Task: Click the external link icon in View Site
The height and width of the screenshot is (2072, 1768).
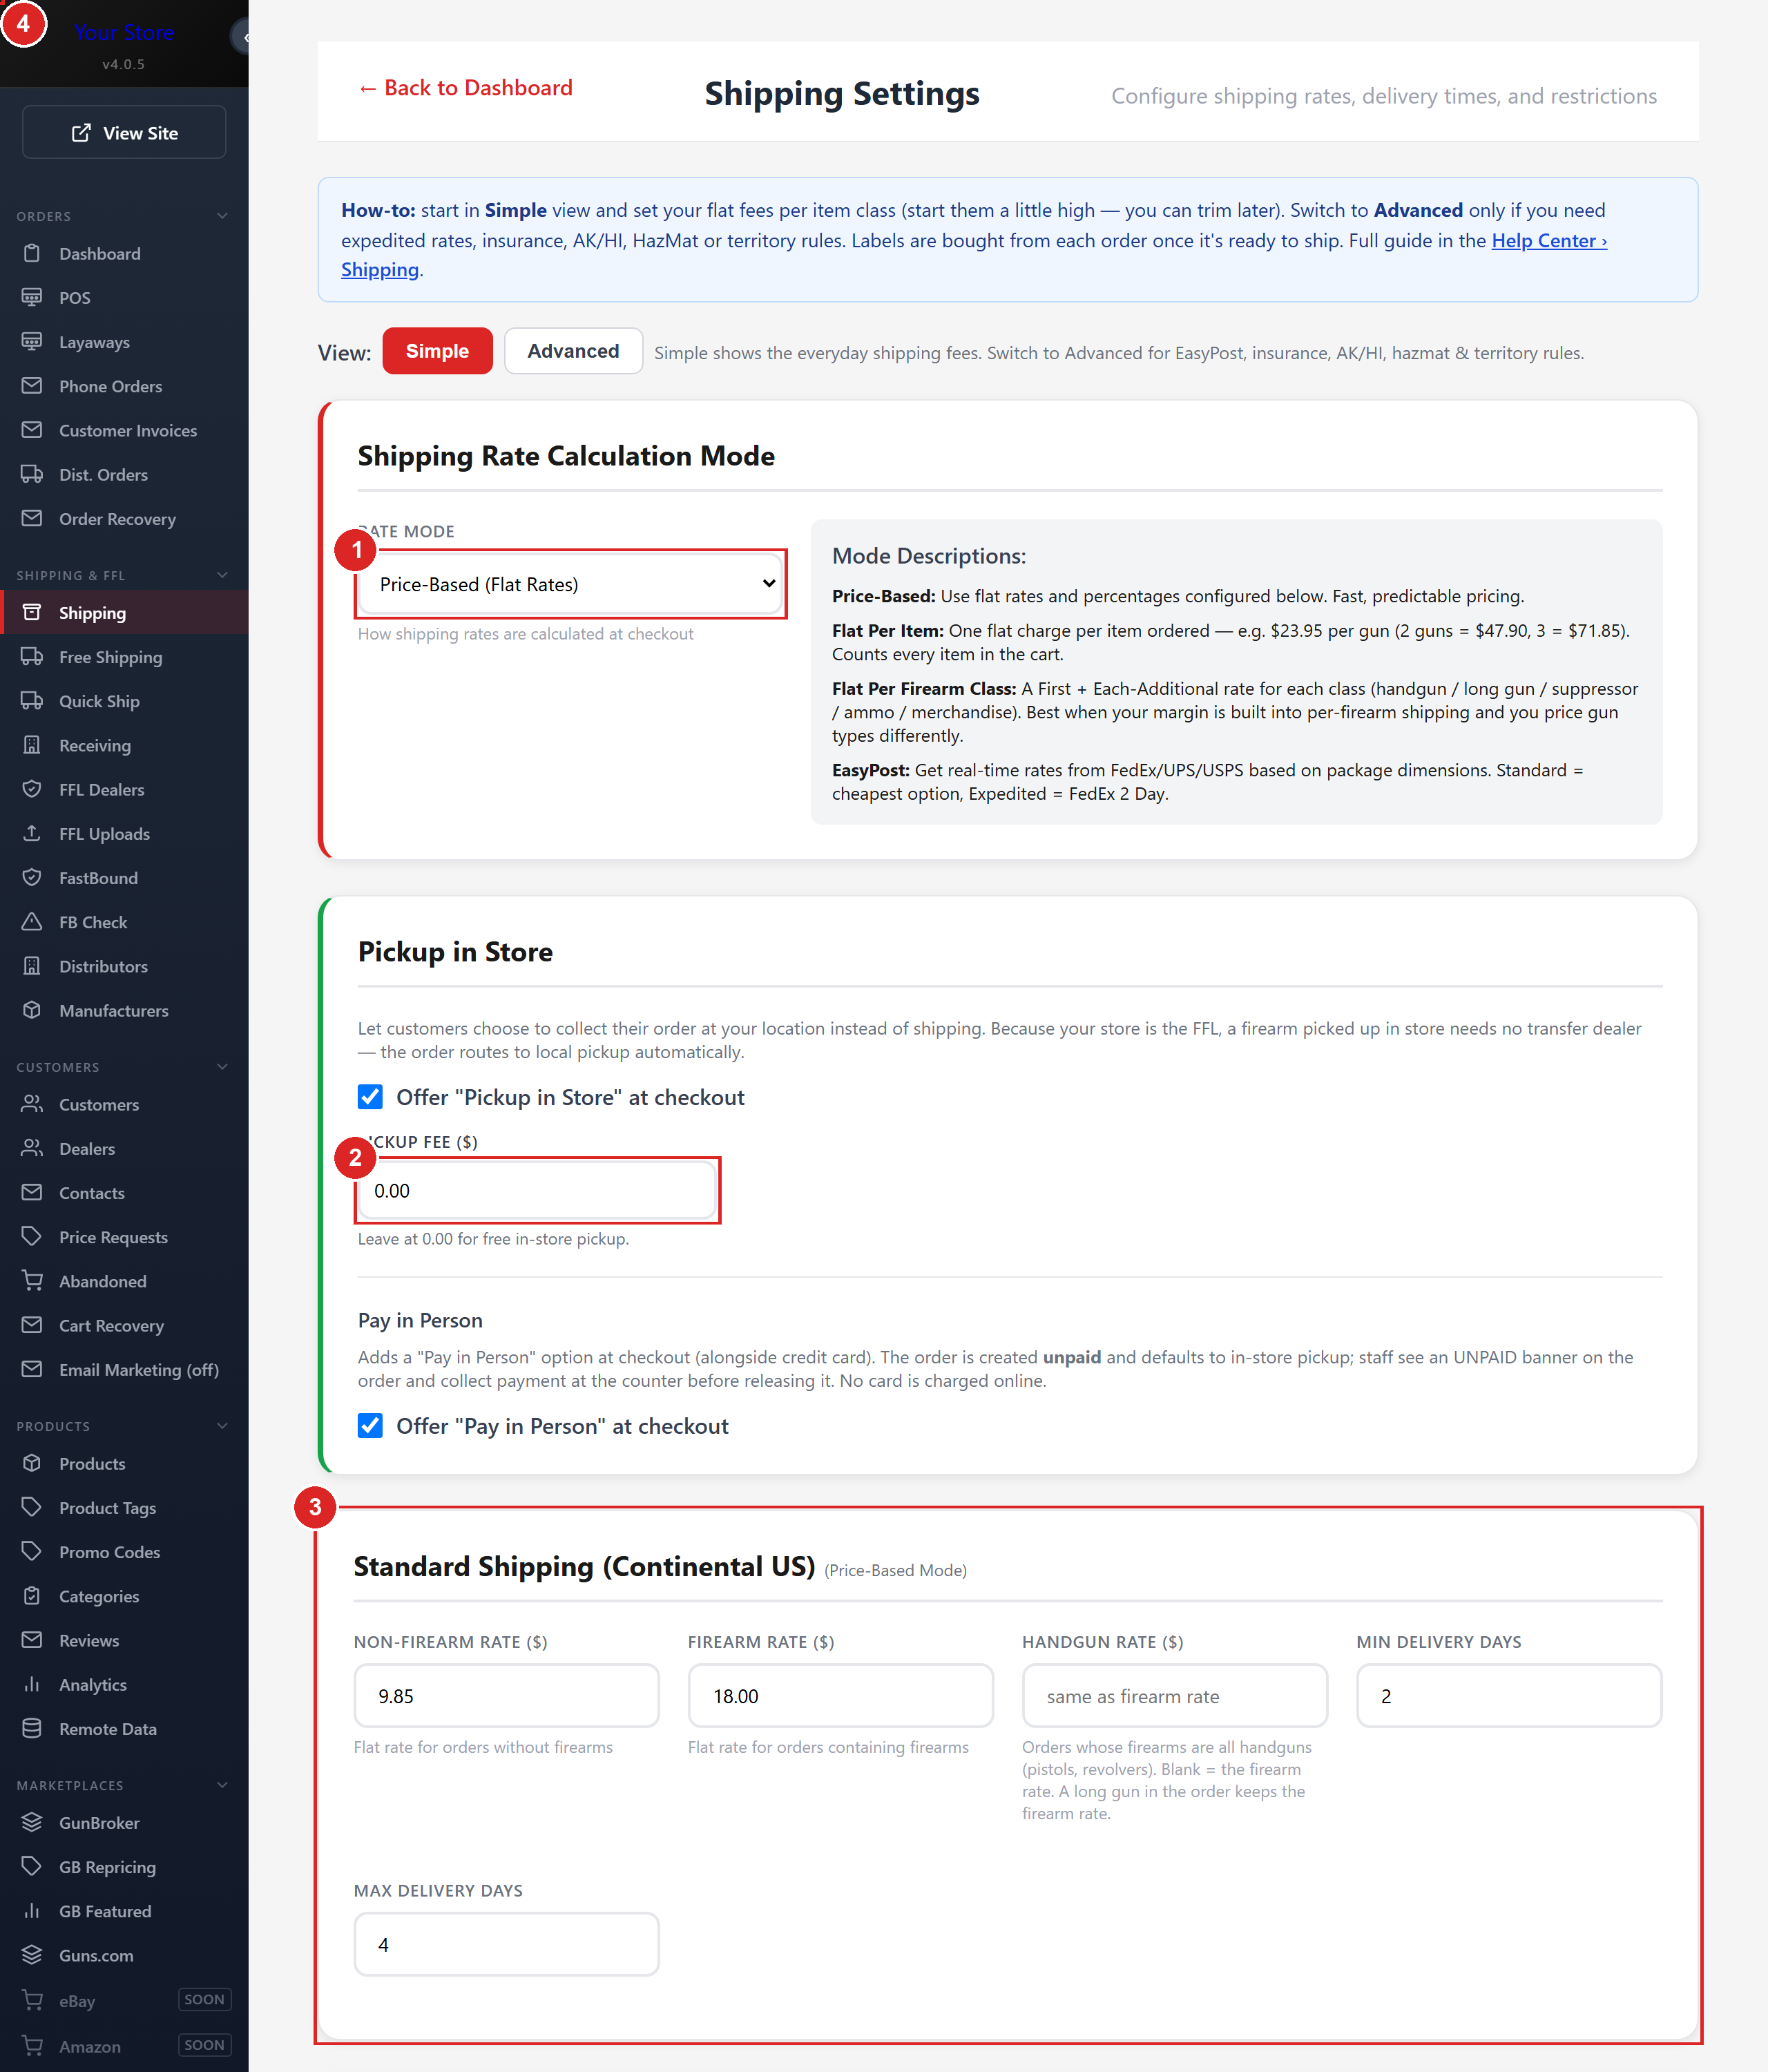Action: tap(81, 133)
